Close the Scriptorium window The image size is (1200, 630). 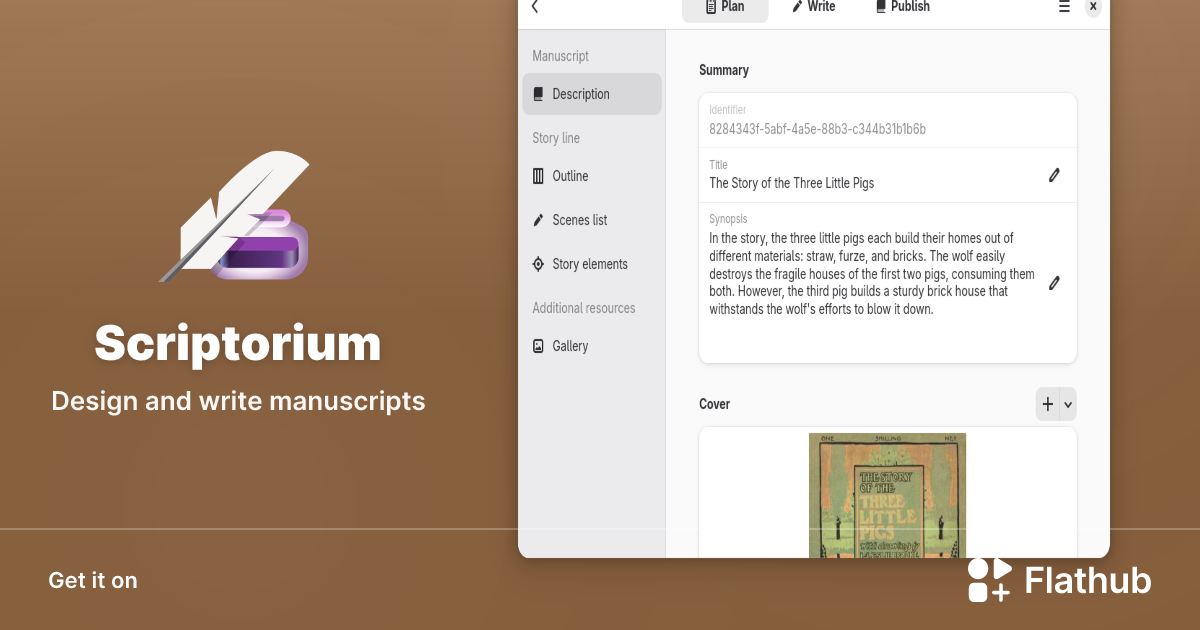point(1093,7)
